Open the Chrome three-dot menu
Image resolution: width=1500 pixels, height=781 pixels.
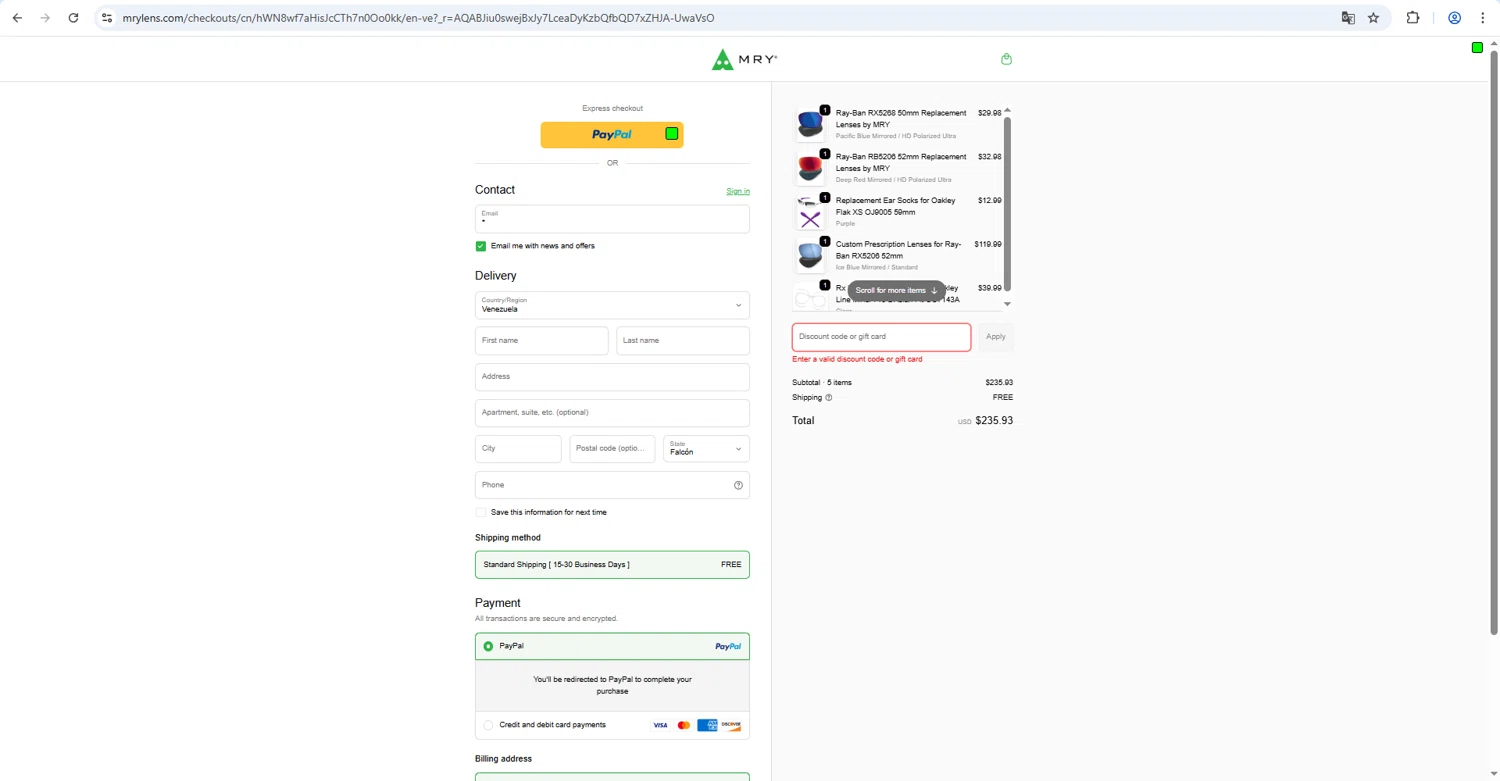[x=1483, y=18]
